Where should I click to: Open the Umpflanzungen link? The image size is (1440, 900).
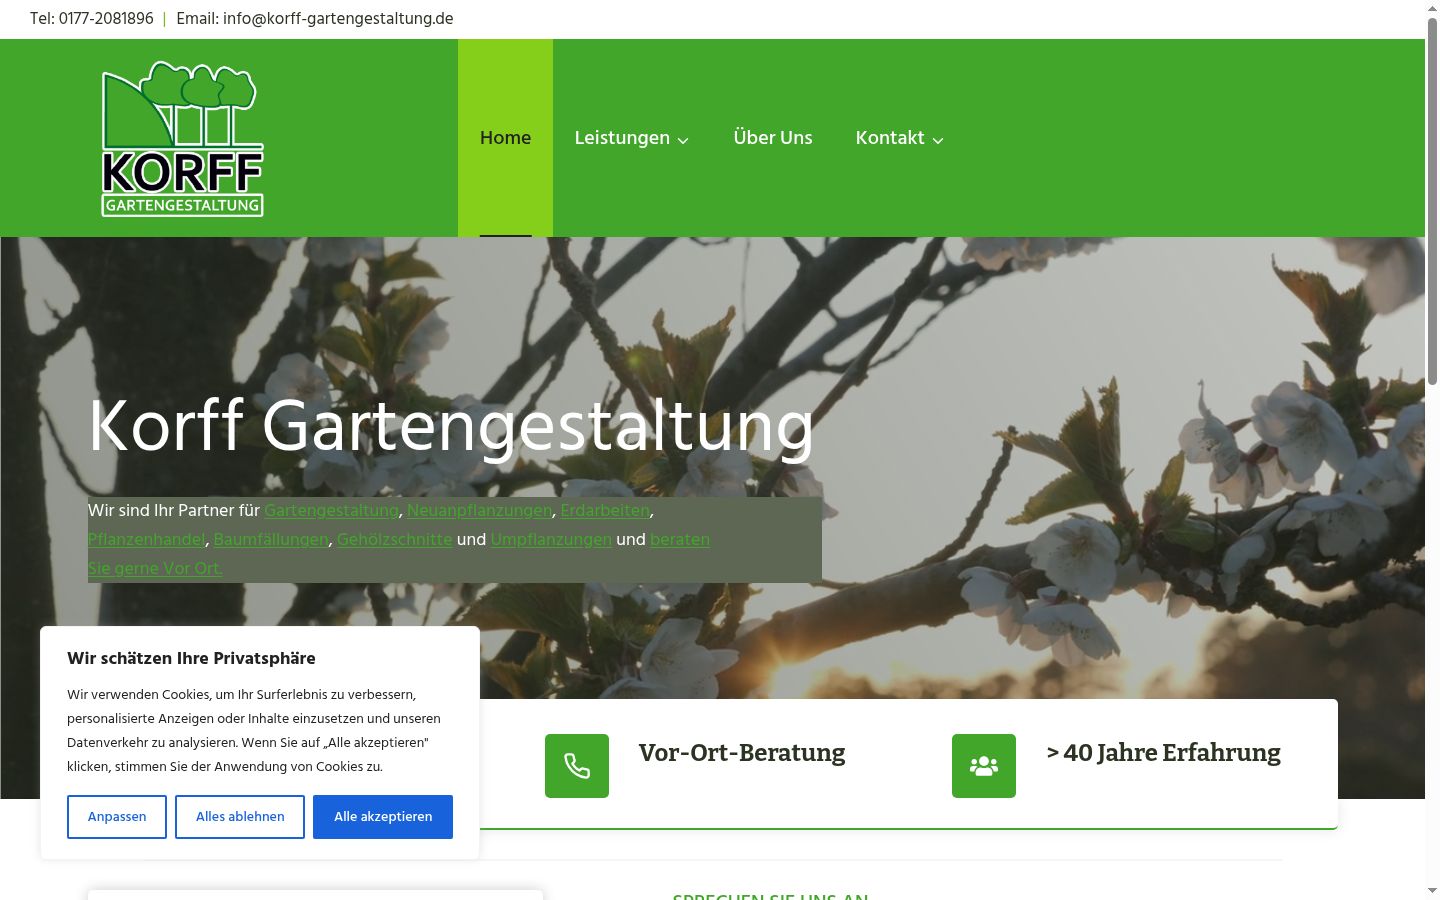[x=551, y=539]
